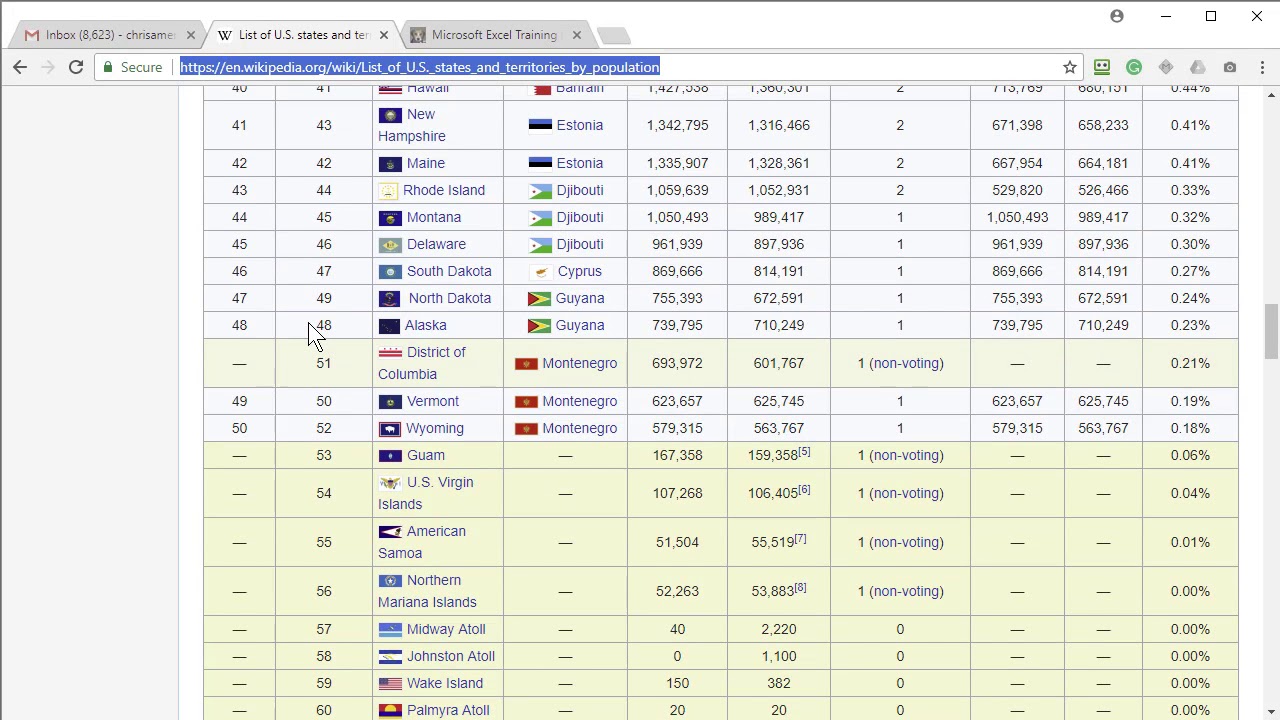This screenshot has height=720, width=1280.
Task: View the Secure site info lock
Action: [131, 67]
